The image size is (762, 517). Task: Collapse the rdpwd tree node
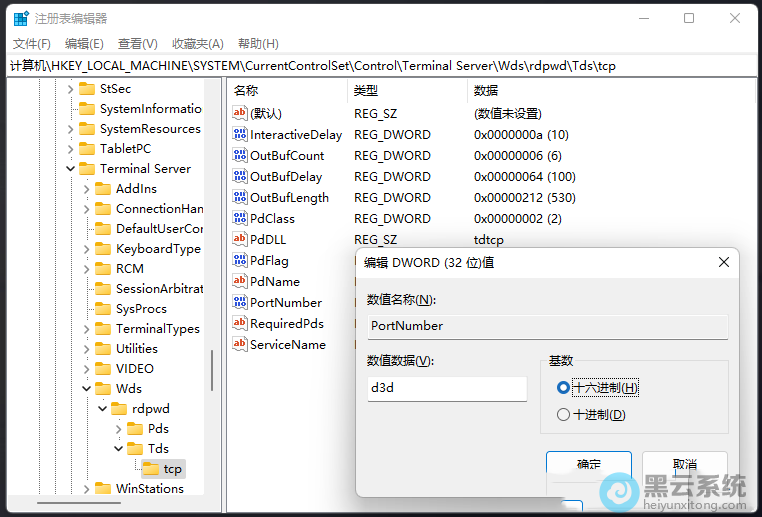102,409
